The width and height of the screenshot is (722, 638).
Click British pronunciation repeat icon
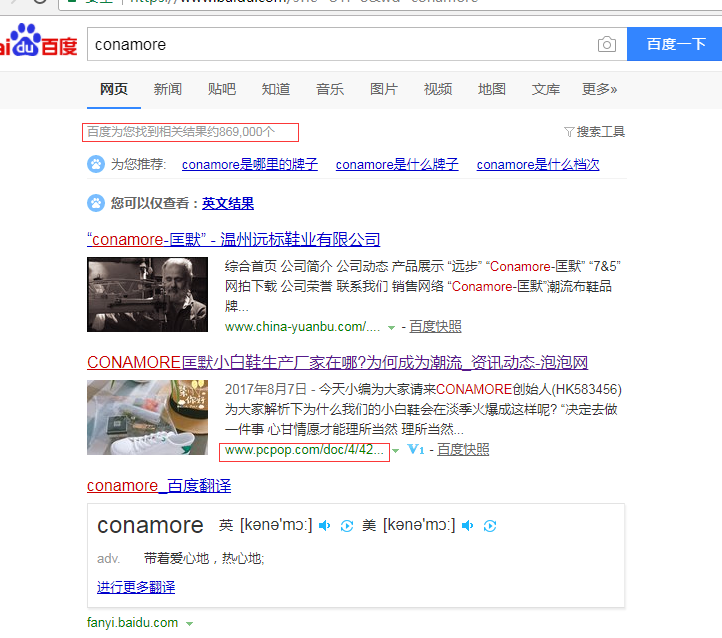pos(347,526)
